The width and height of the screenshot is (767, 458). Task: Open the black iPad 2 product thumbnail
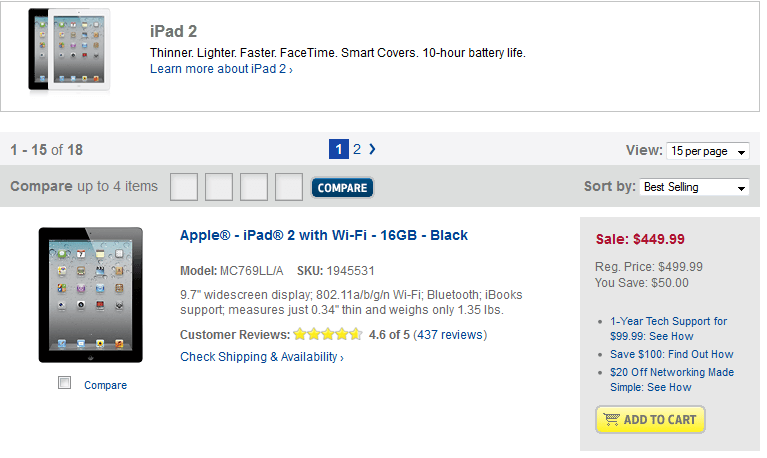[90, 295]
